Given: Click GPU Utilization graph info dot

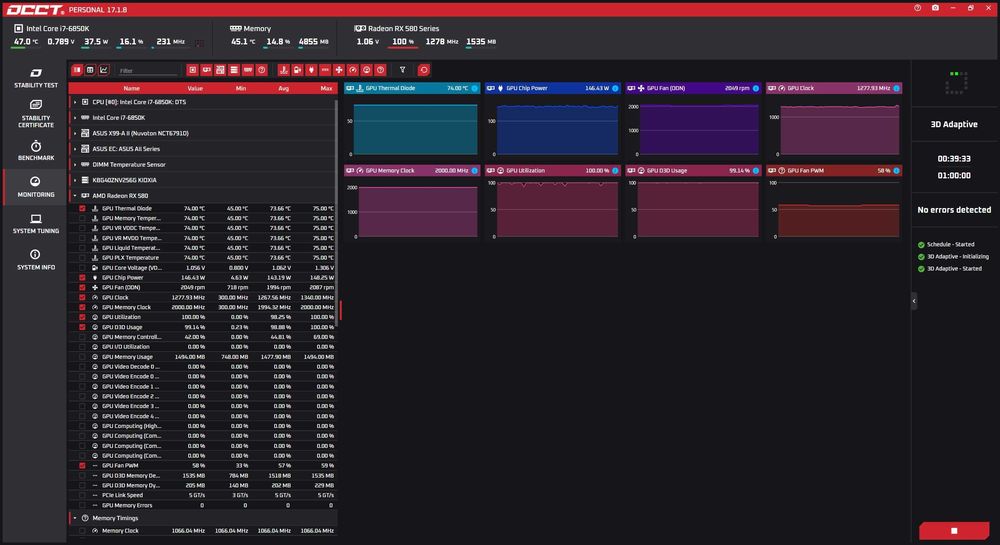Looking at the screenshot, I should (615, 170).
